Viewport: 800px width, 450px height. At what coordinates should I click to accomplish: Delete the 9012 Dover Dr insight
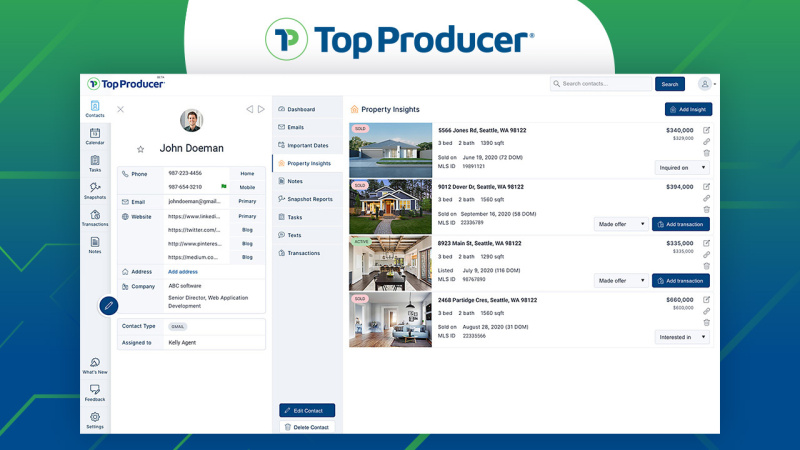pyautogui.click(x=707, y=209)
